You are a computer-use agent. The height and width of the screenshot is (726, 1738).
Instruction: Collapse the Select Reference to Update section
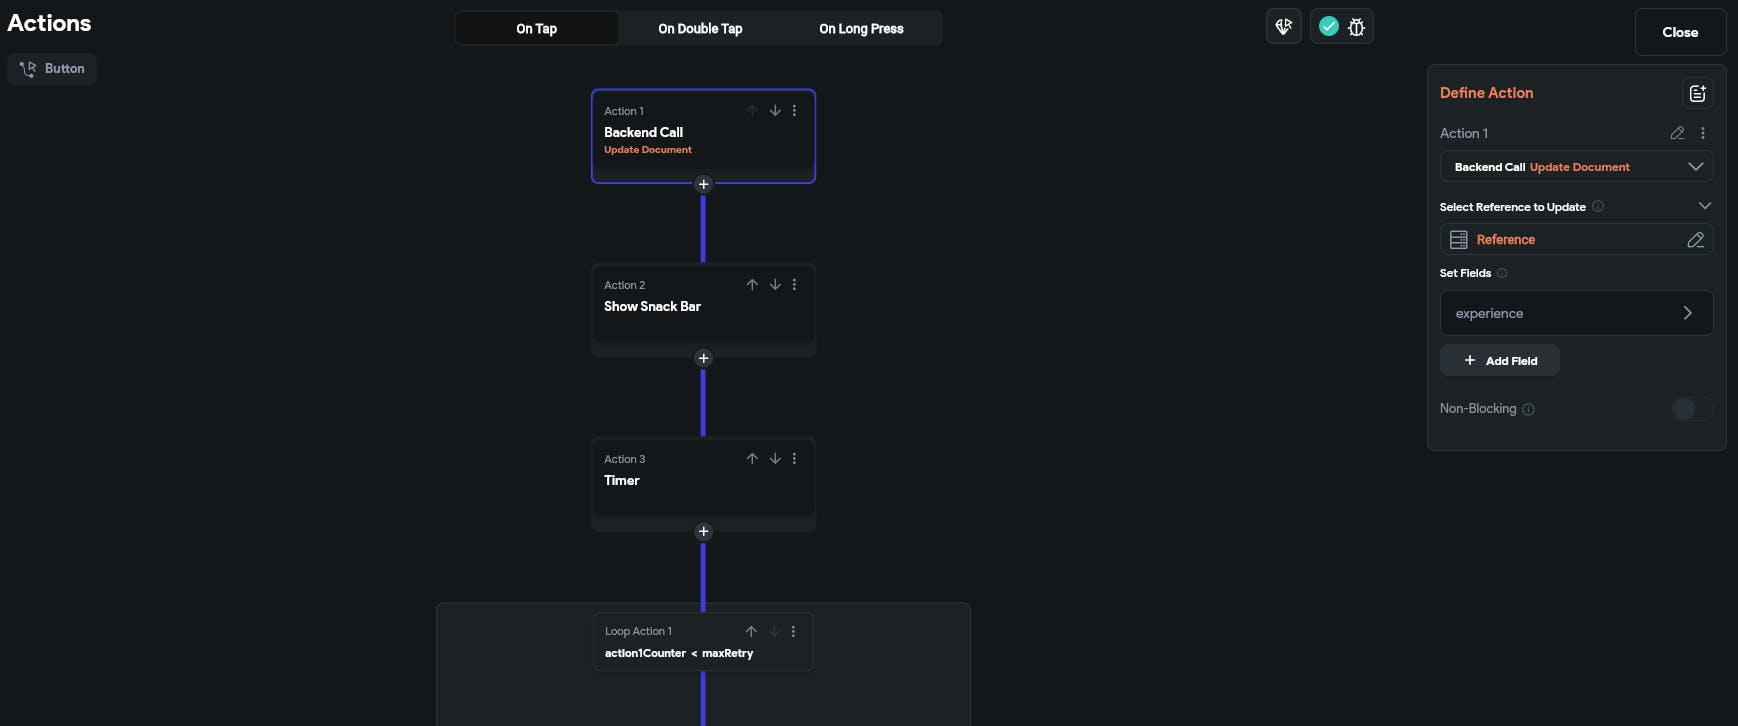(x=1705, y=206)
